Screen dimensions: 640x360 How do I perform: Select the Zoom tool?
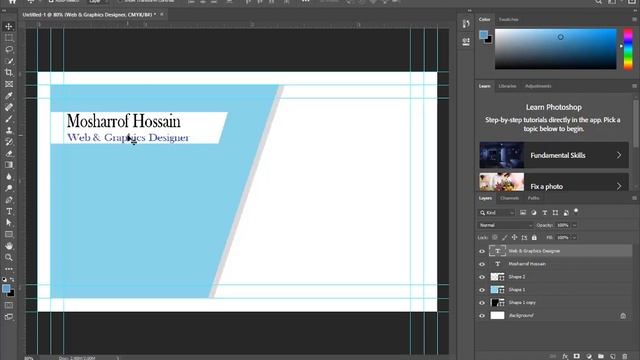pyautogui.click(x=9, y=258)
